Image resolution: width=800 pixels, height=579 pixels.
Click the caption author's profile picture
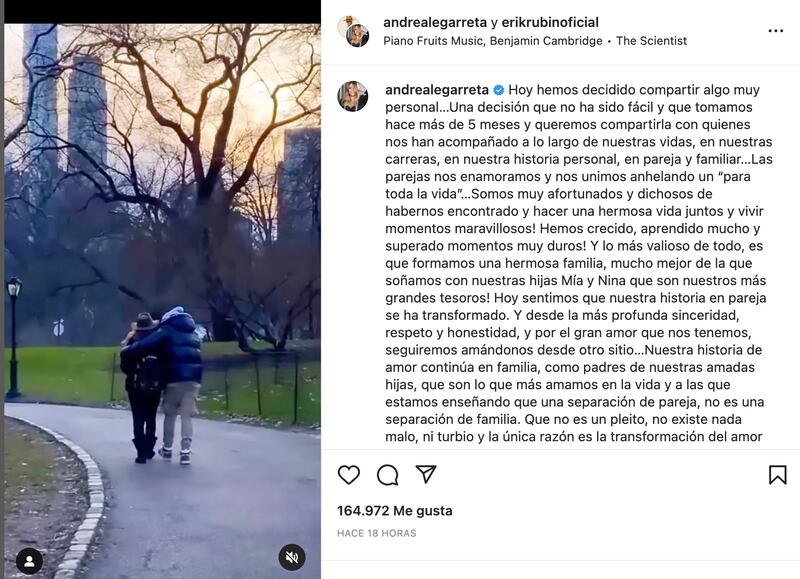[x=353, y=96]
